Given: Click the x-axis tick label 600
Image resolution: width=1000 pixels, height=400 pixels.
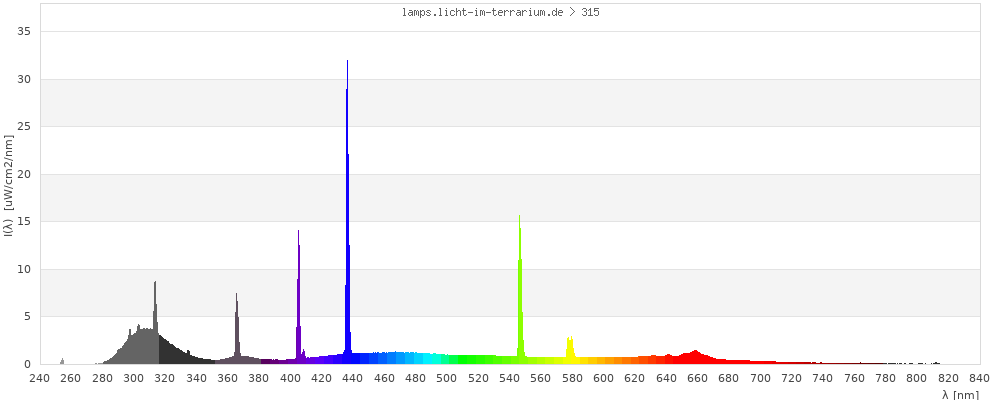Looking at the screenshot, I should (604, 378).
